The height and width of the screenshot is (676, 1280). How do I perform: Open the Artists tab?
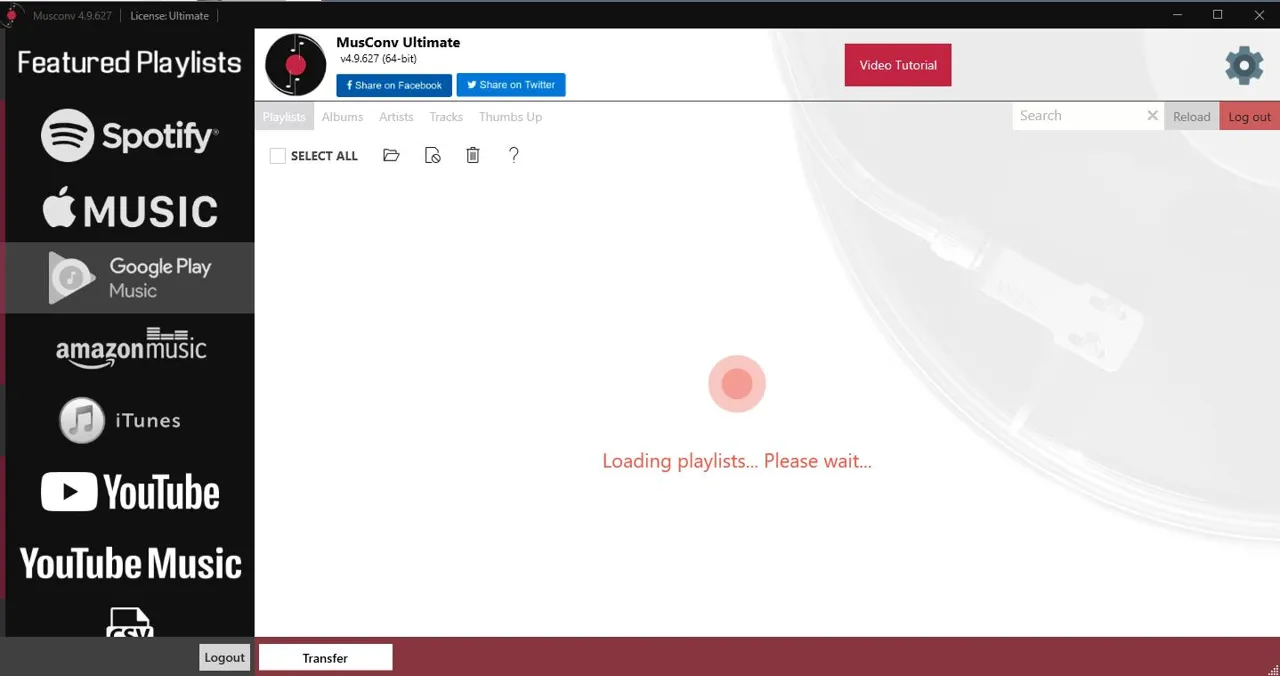click(x=396, y=117)
